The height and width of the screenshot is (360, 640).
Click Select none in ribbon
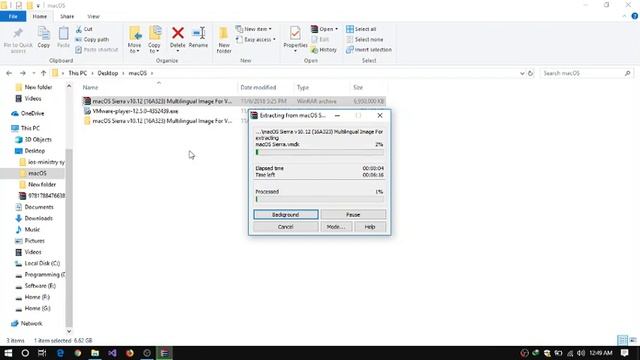pos(365,40)
